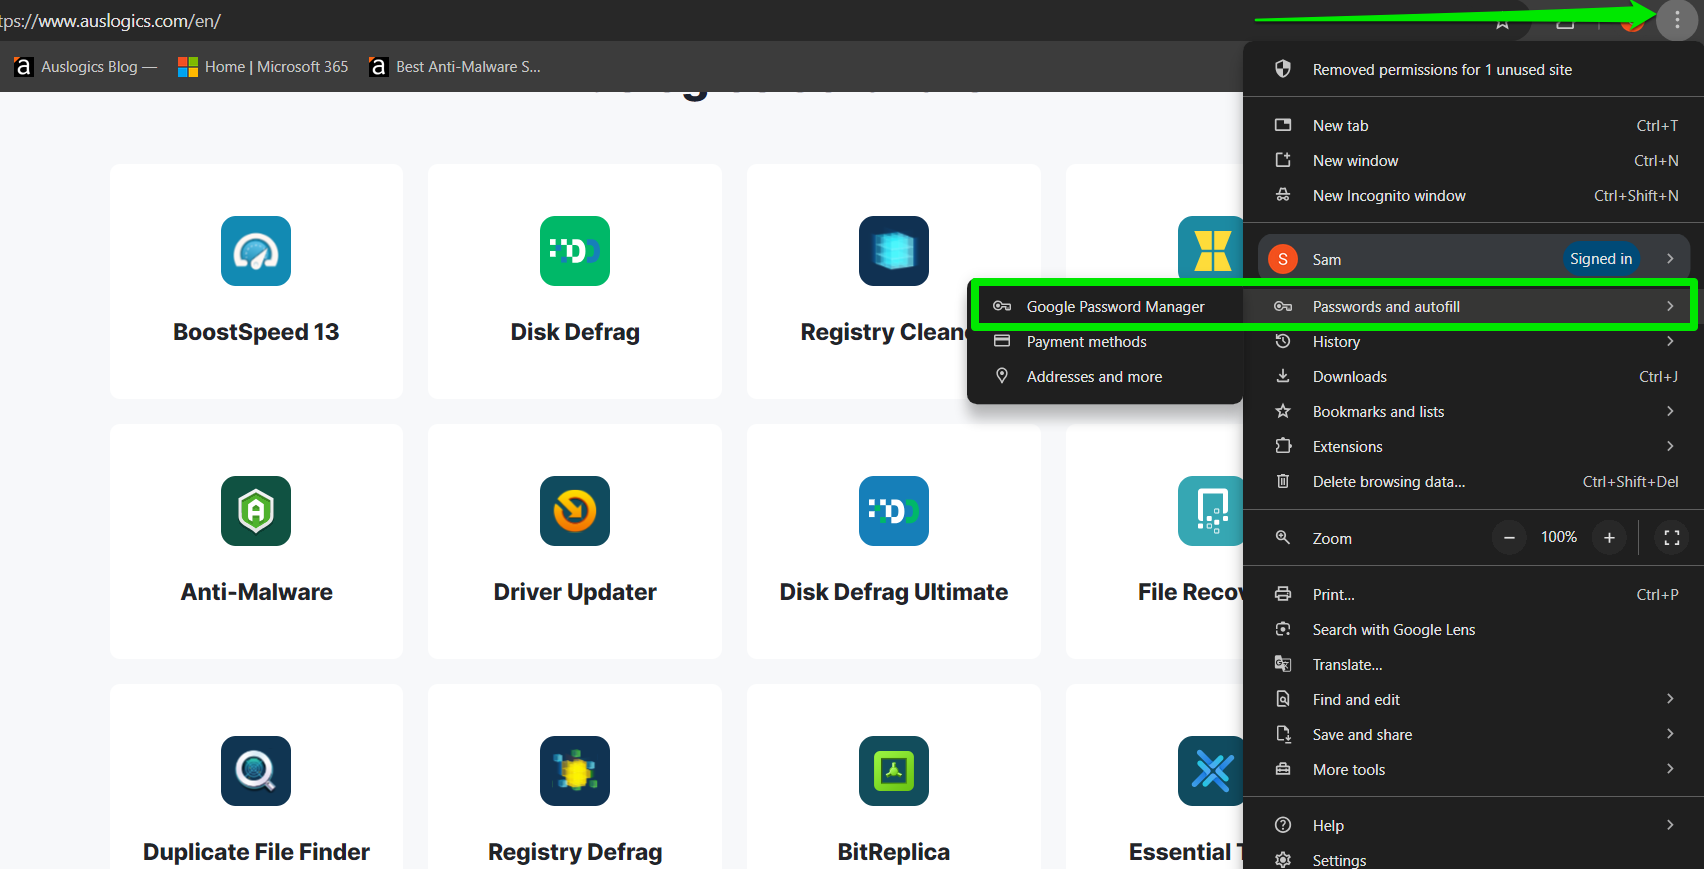Viewport: 1704px width, 869px height.
Task: Expand the Sam profile chevron
Action: [1670, 259]
